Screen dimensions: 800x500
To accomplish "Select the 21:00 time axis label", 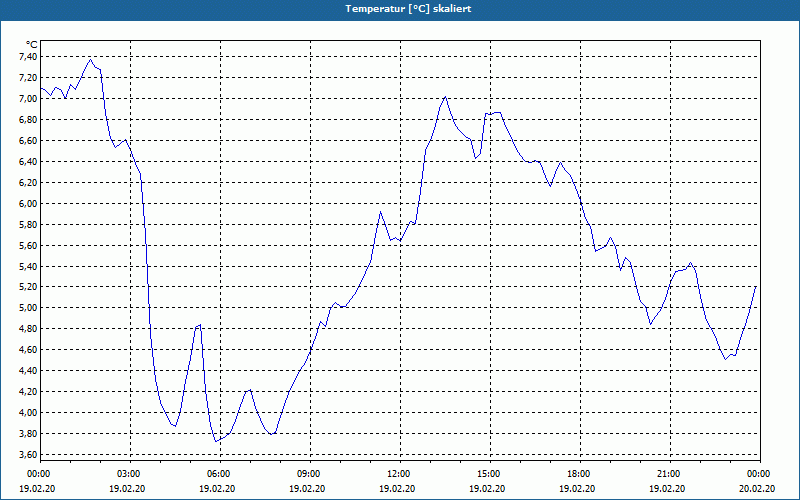I will pos(670,473).
